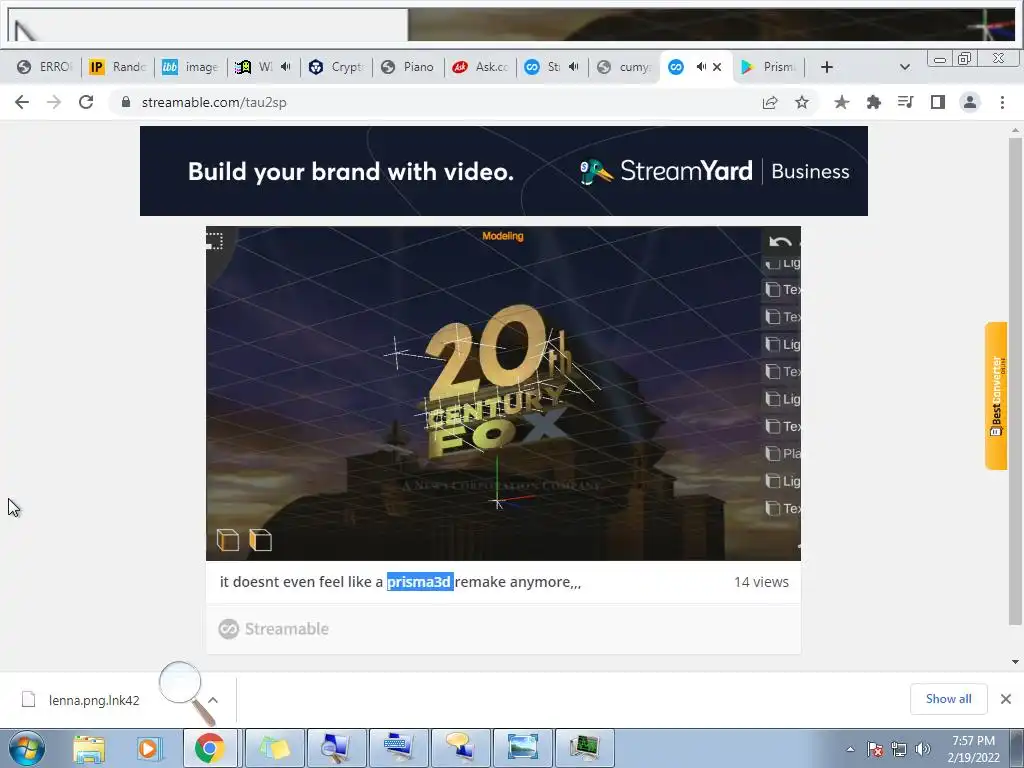
Task: Click the forward navigation arrow
Action: click(x=54, y=103)
